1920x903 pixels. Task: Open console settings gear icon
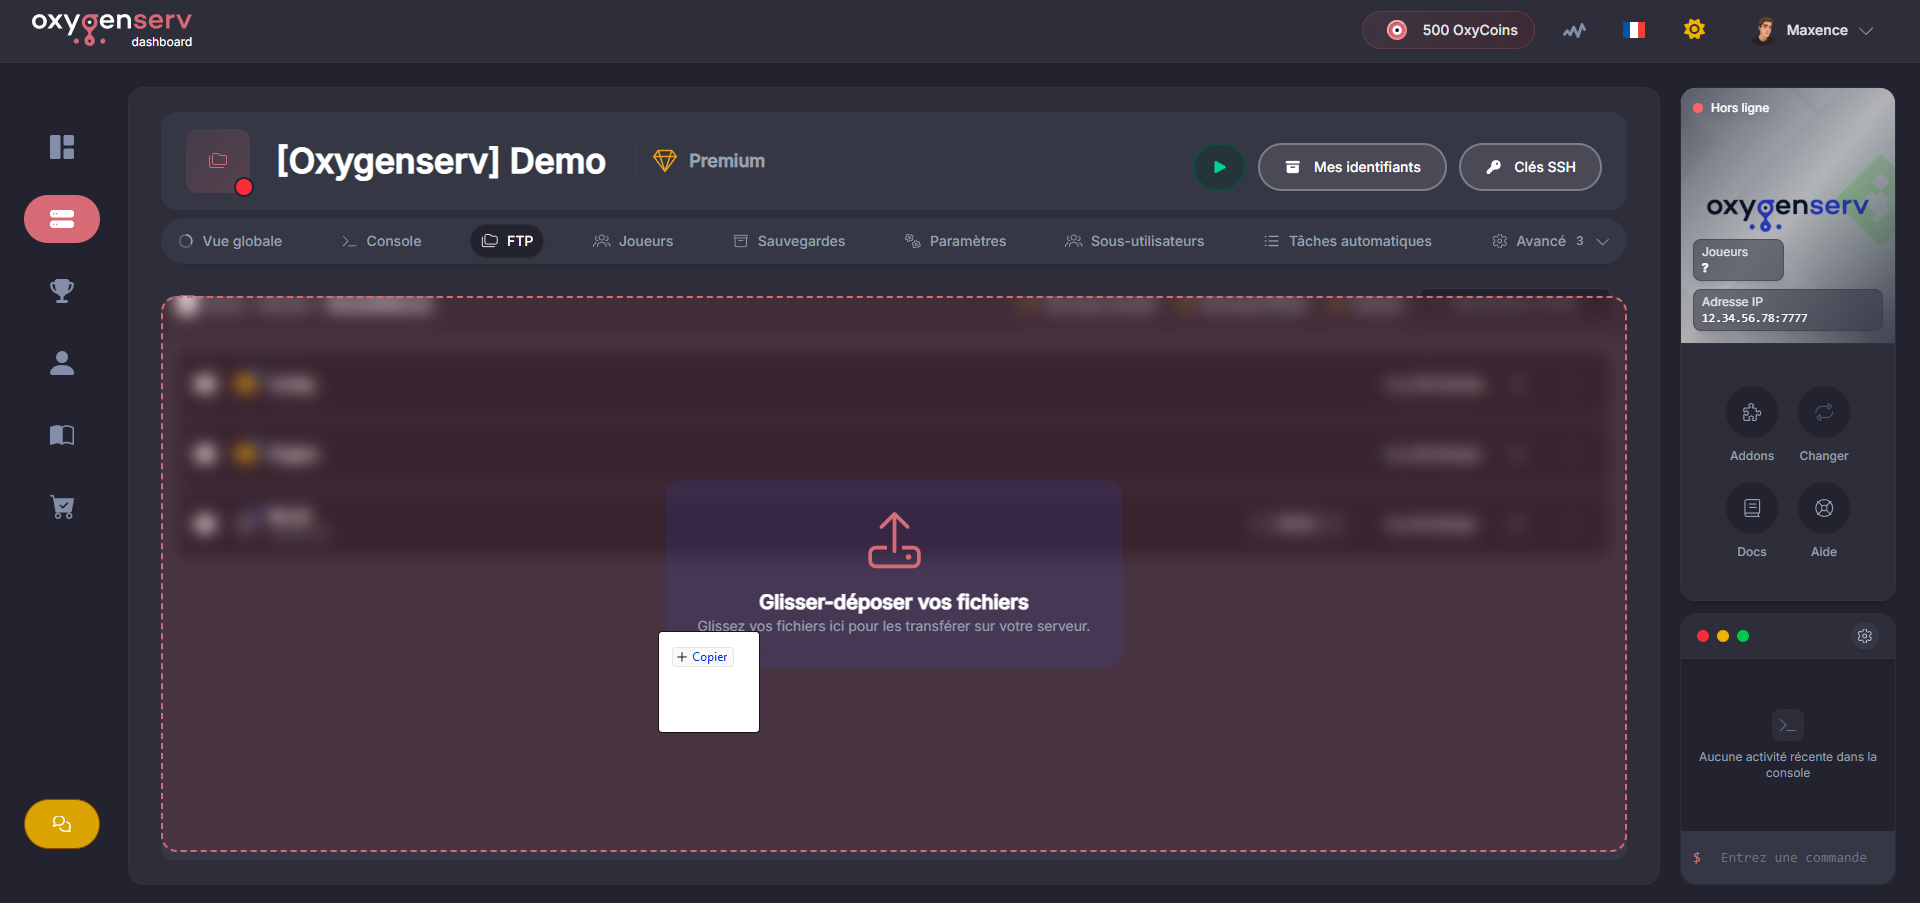[x=1864, y=636]
